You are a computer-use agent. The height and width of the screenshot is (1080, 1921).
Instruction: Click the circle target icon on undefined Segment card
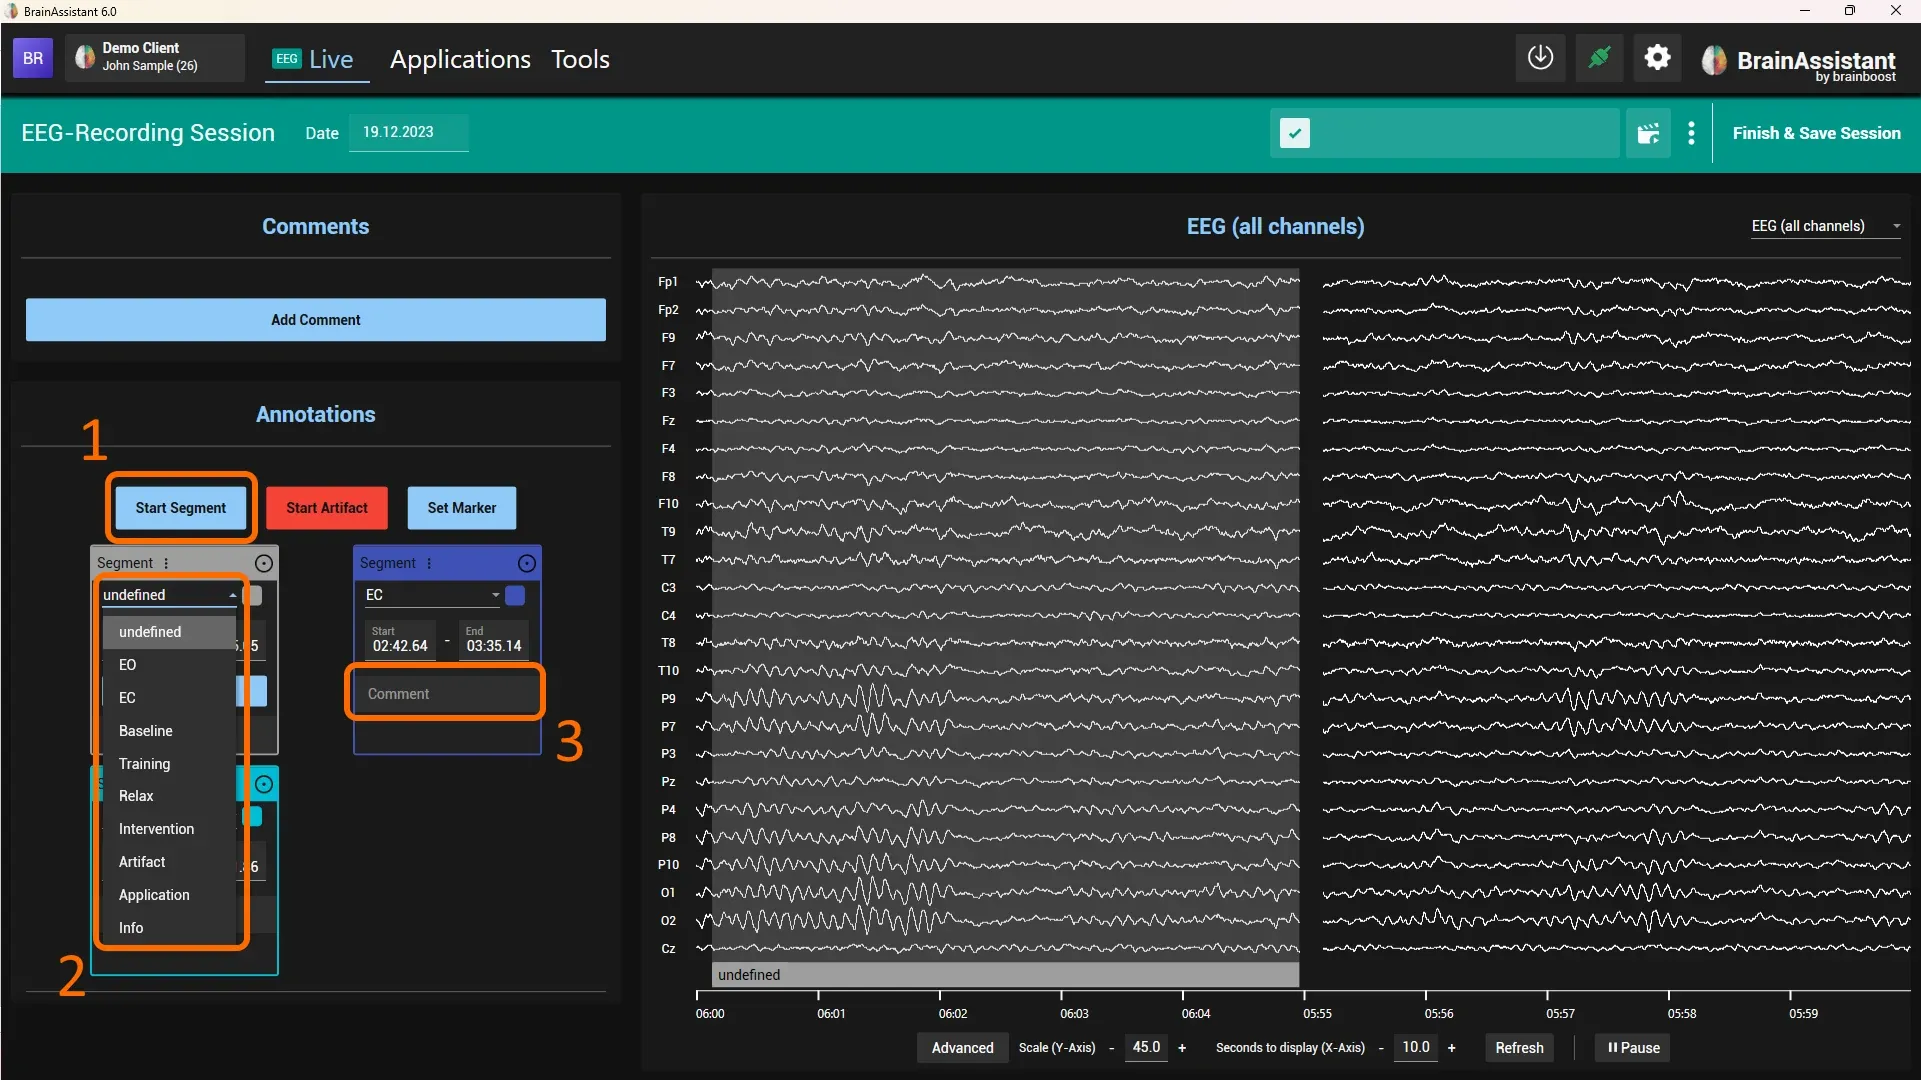[263, 563]
